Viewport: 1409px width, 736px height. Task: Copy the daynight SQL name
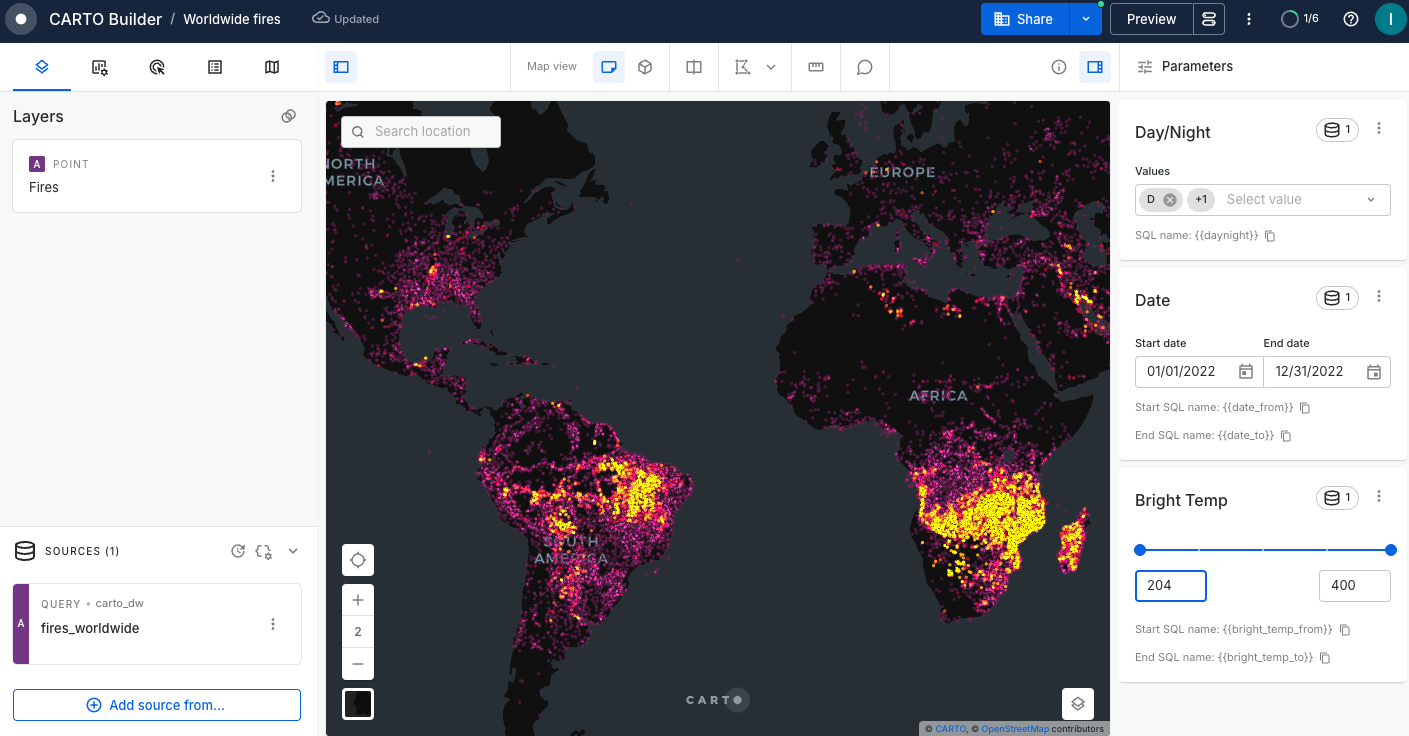point(1270,236)
